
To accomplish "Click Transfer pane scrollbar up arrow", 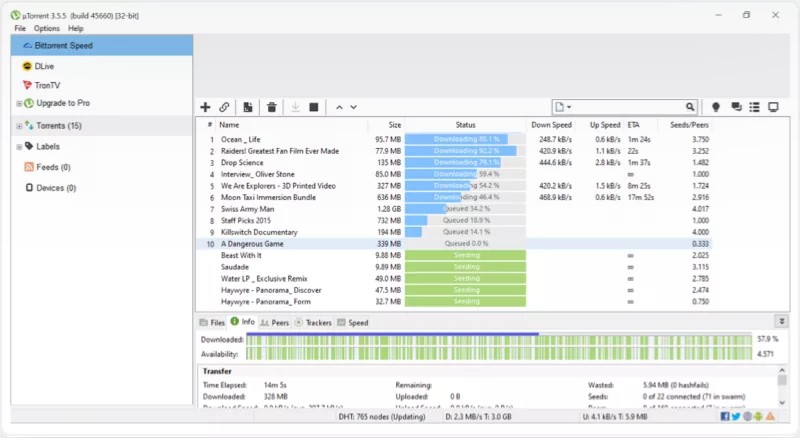I will pyautogui.click(x=782, y=370).
